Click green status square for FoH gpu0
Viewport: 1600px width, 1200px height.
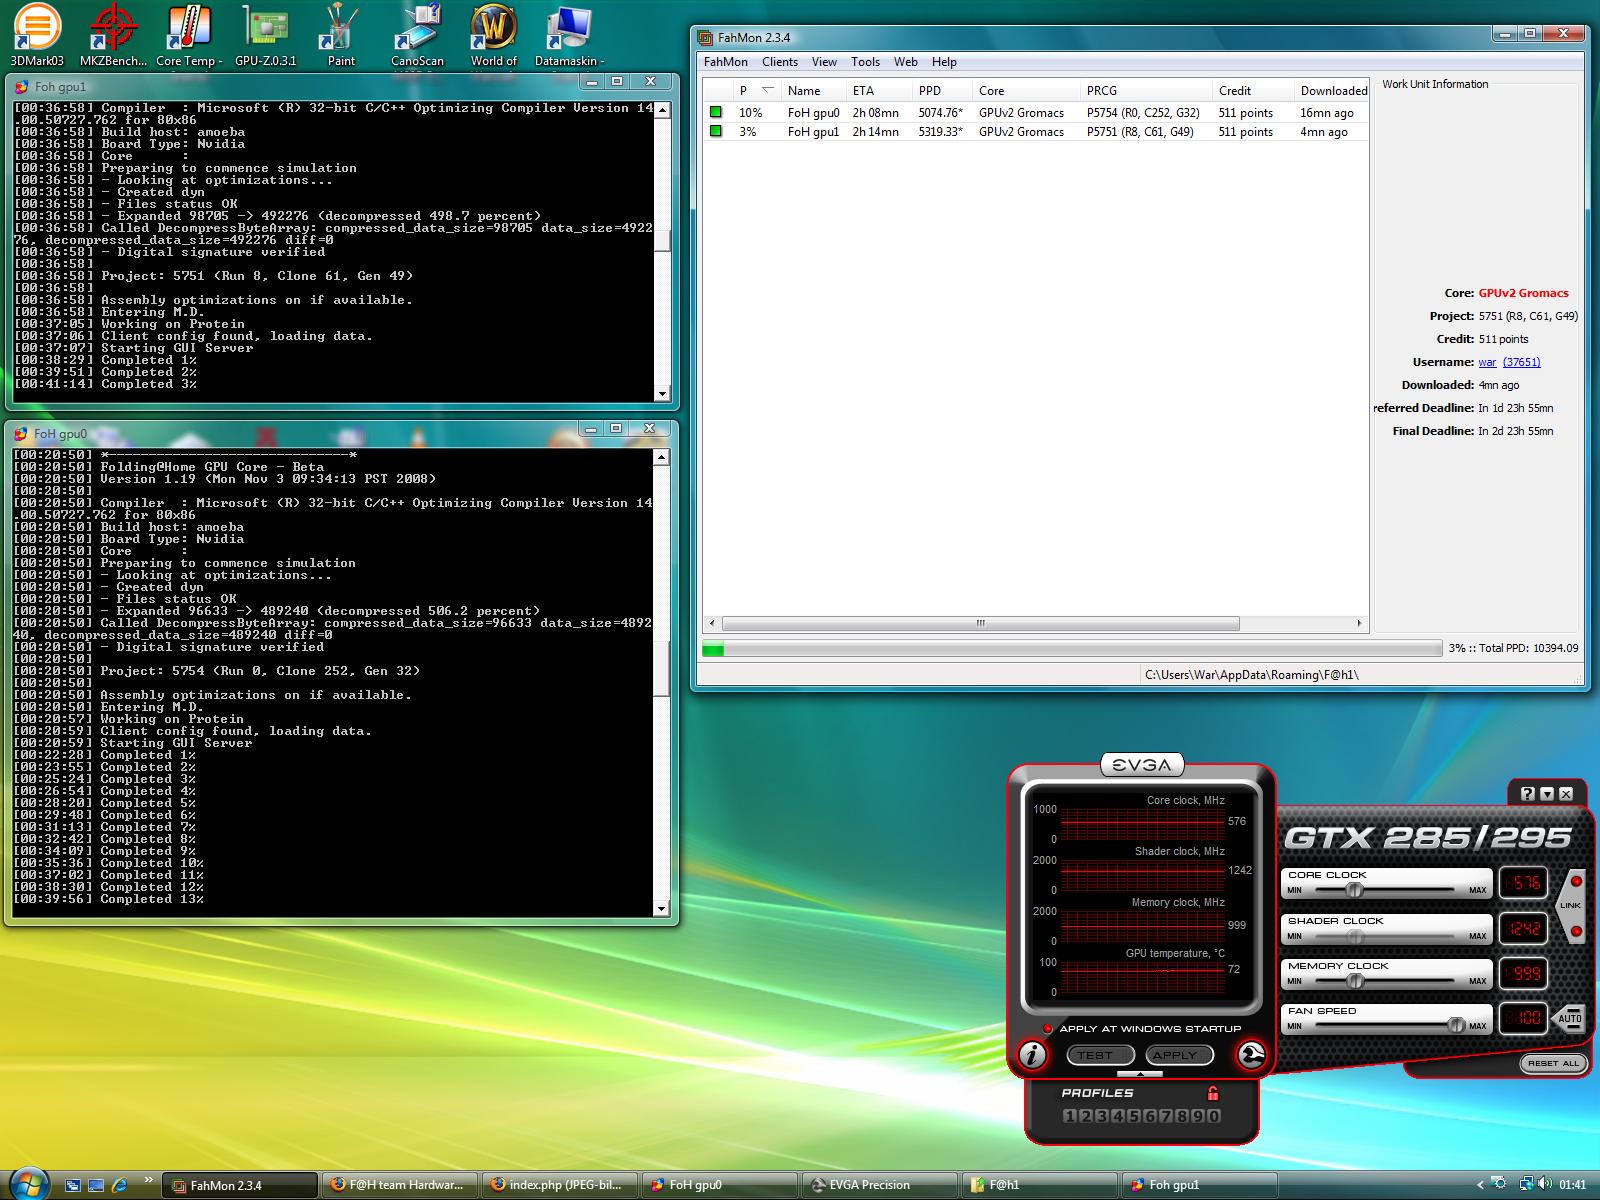click(x=716, y=112)
